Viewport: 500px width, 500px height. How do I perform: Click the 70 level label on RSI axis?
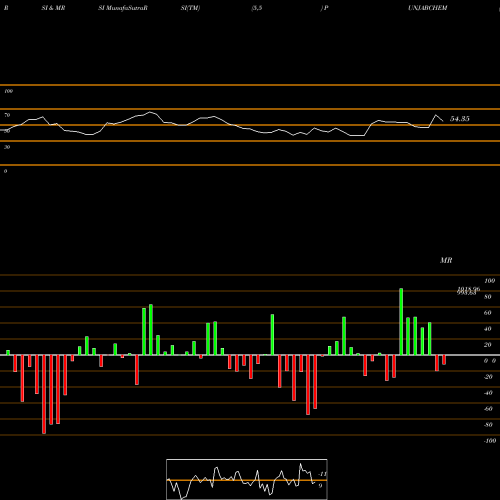coord(7,115)
